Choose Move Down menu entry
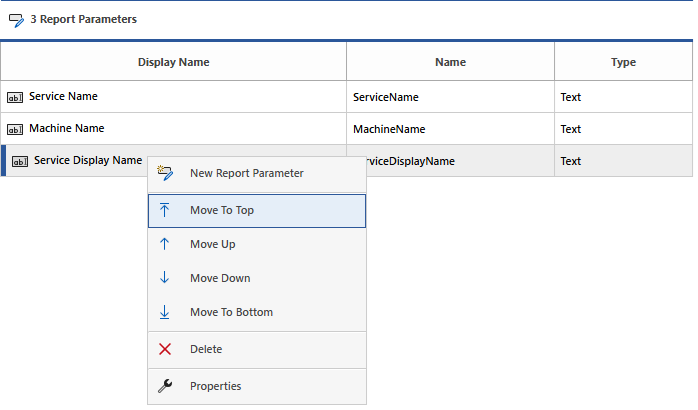The height and width of the screenshot is (410, 698). point(220,278)
